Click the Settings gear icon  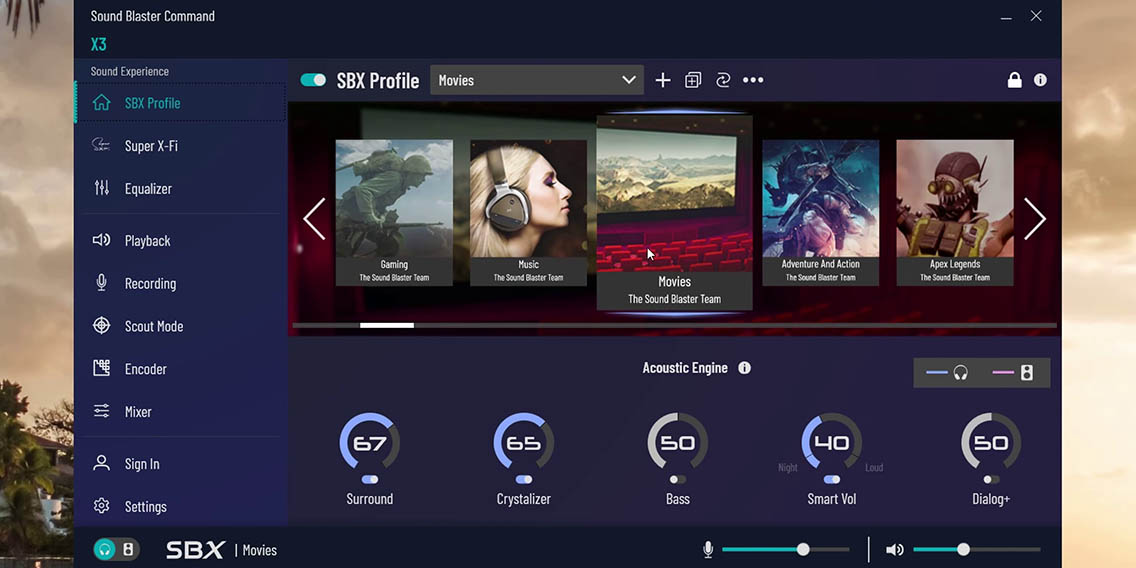pos(101,506)
